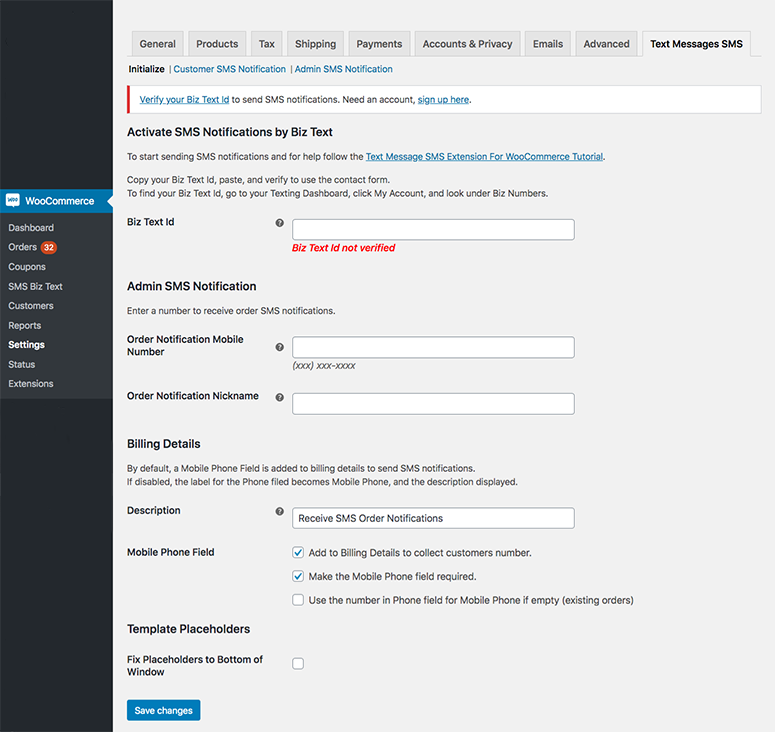Select Settings in the sidebar

pyautogui.click(x=26, y=345)
